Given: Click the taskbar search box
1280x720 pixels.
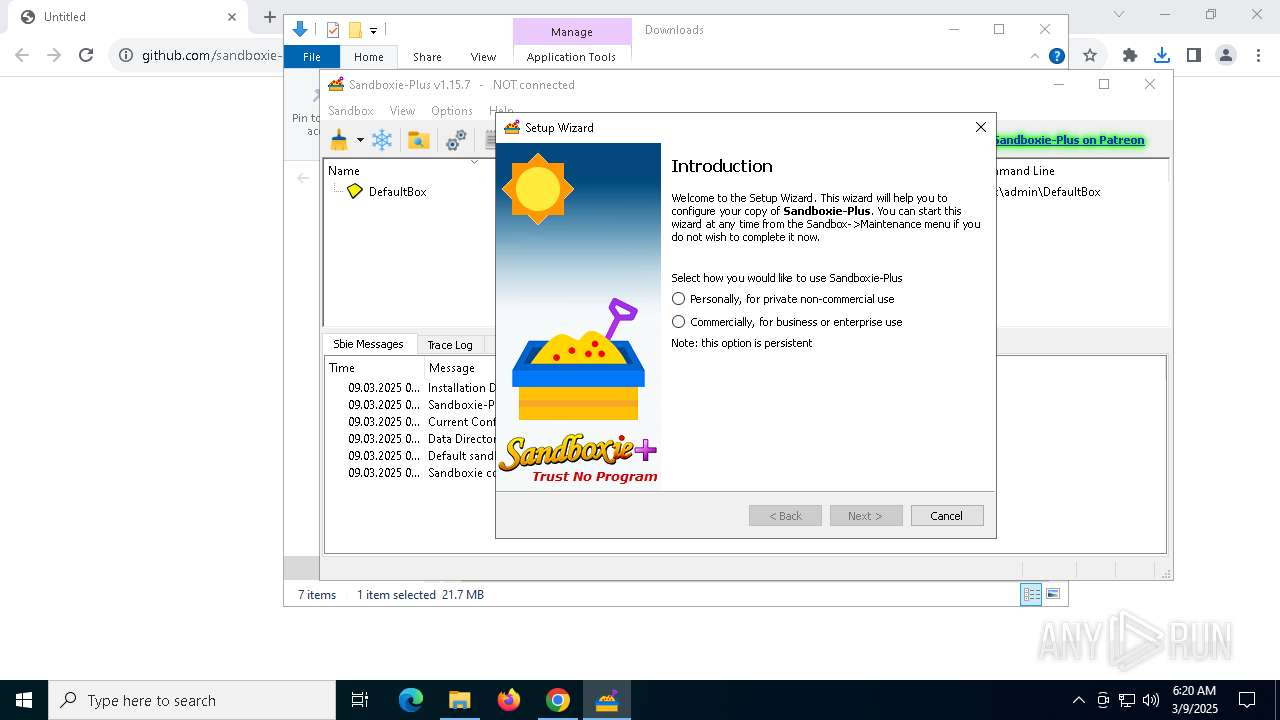Looking at the screenshot, I should click(x=192, y=700).
